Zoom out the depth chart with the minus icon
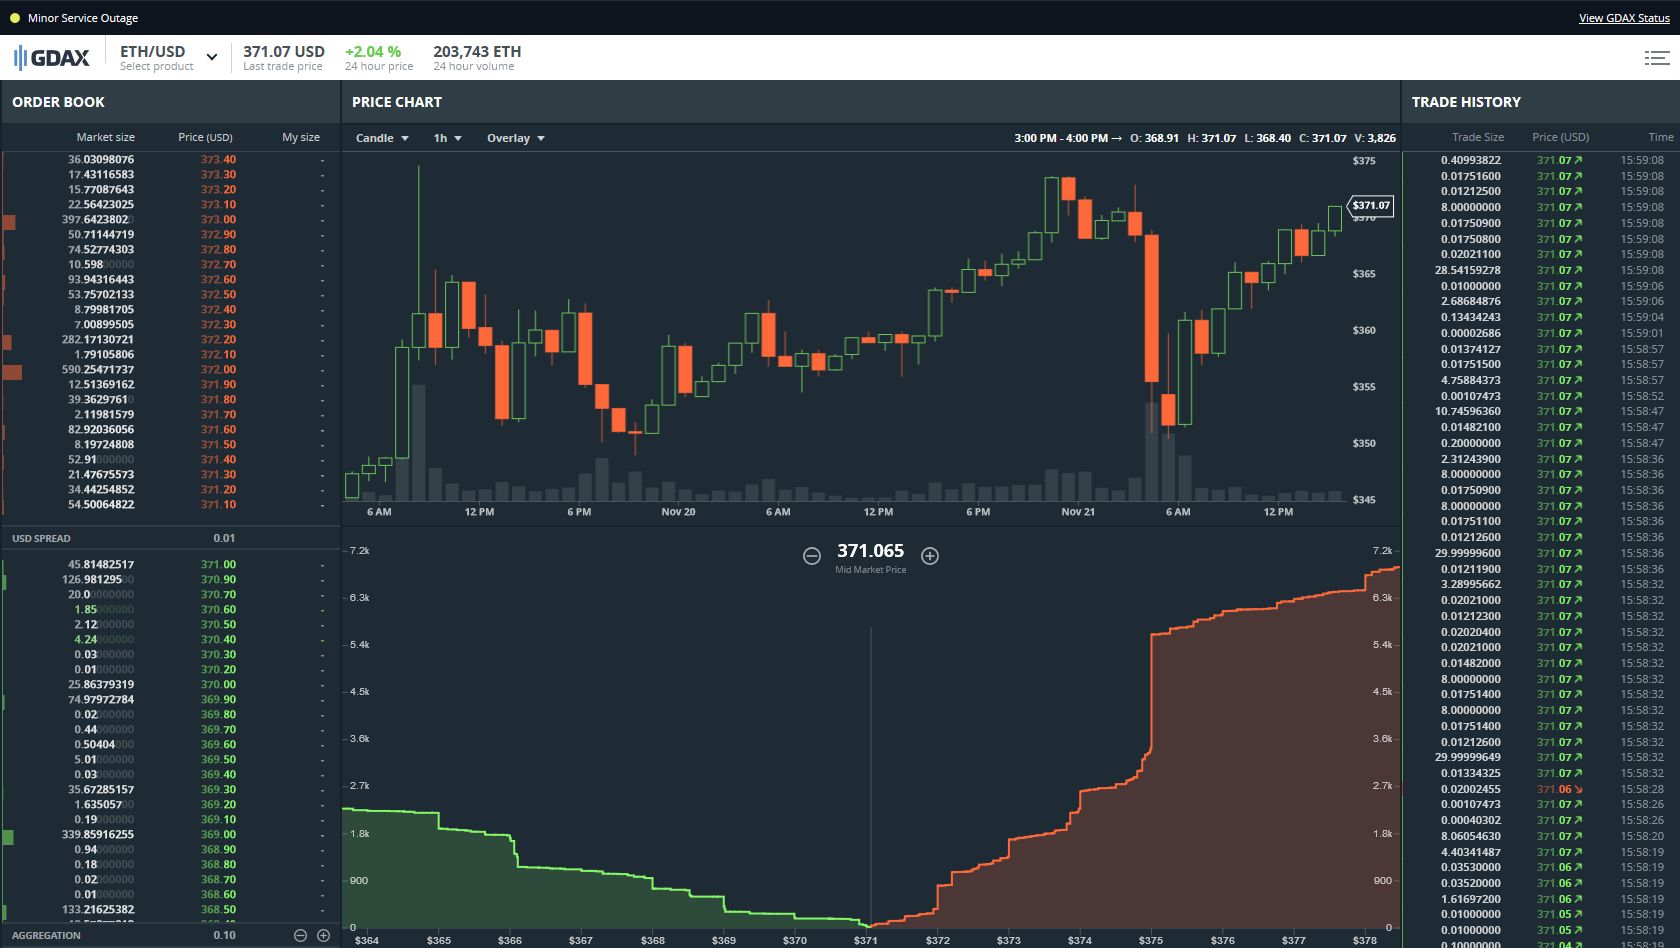This screenshot has height=948, width=1680. click(x=812, y=555)
